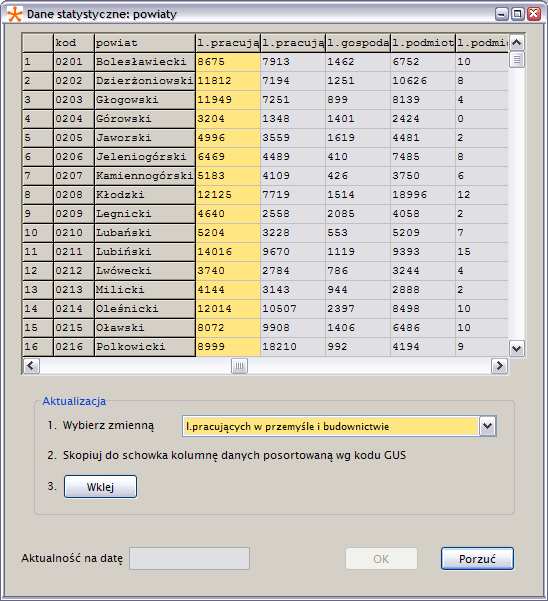Click the code cell 0201
The image size is (548, 601).
(x=74, y=62)
